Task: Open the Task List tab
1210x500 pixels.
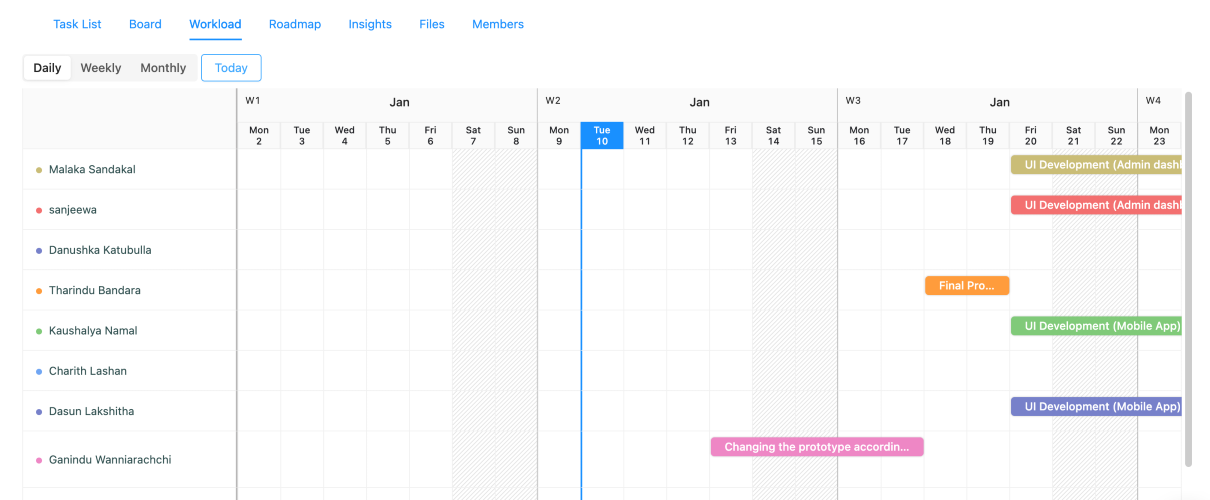Action: (77, 24)
